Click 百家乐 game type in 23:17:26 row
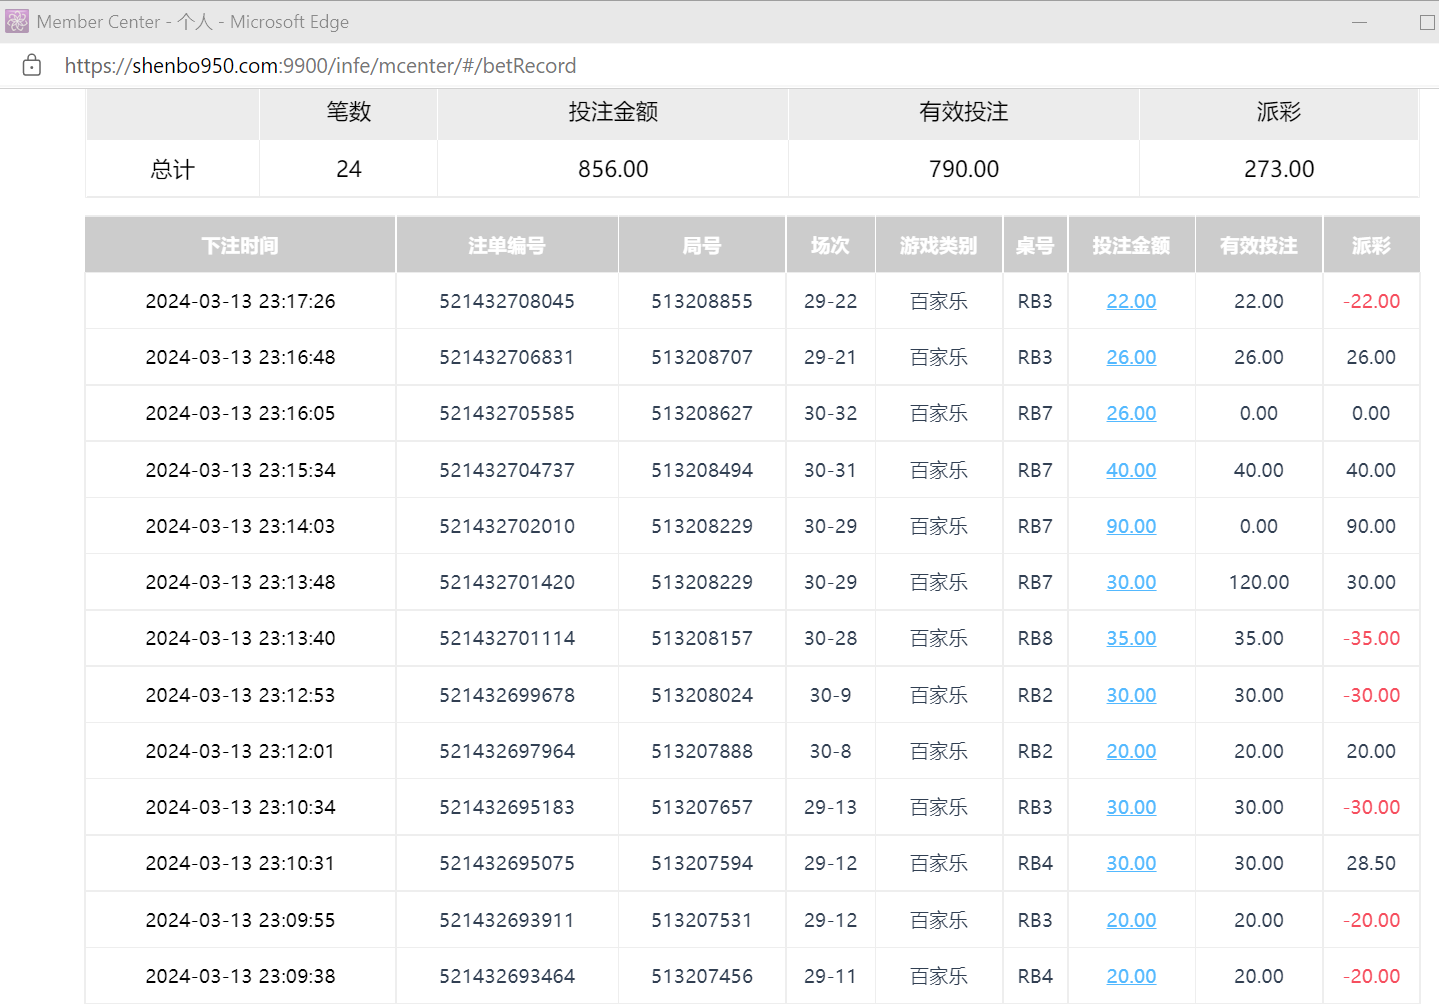Viewport: 1439px width, 1004px height. [x=938, y=301]
